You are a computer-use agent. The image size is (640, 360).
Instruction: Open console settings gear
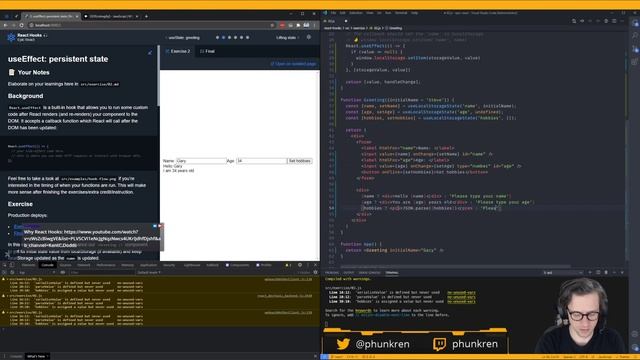(x=315, y=272)
